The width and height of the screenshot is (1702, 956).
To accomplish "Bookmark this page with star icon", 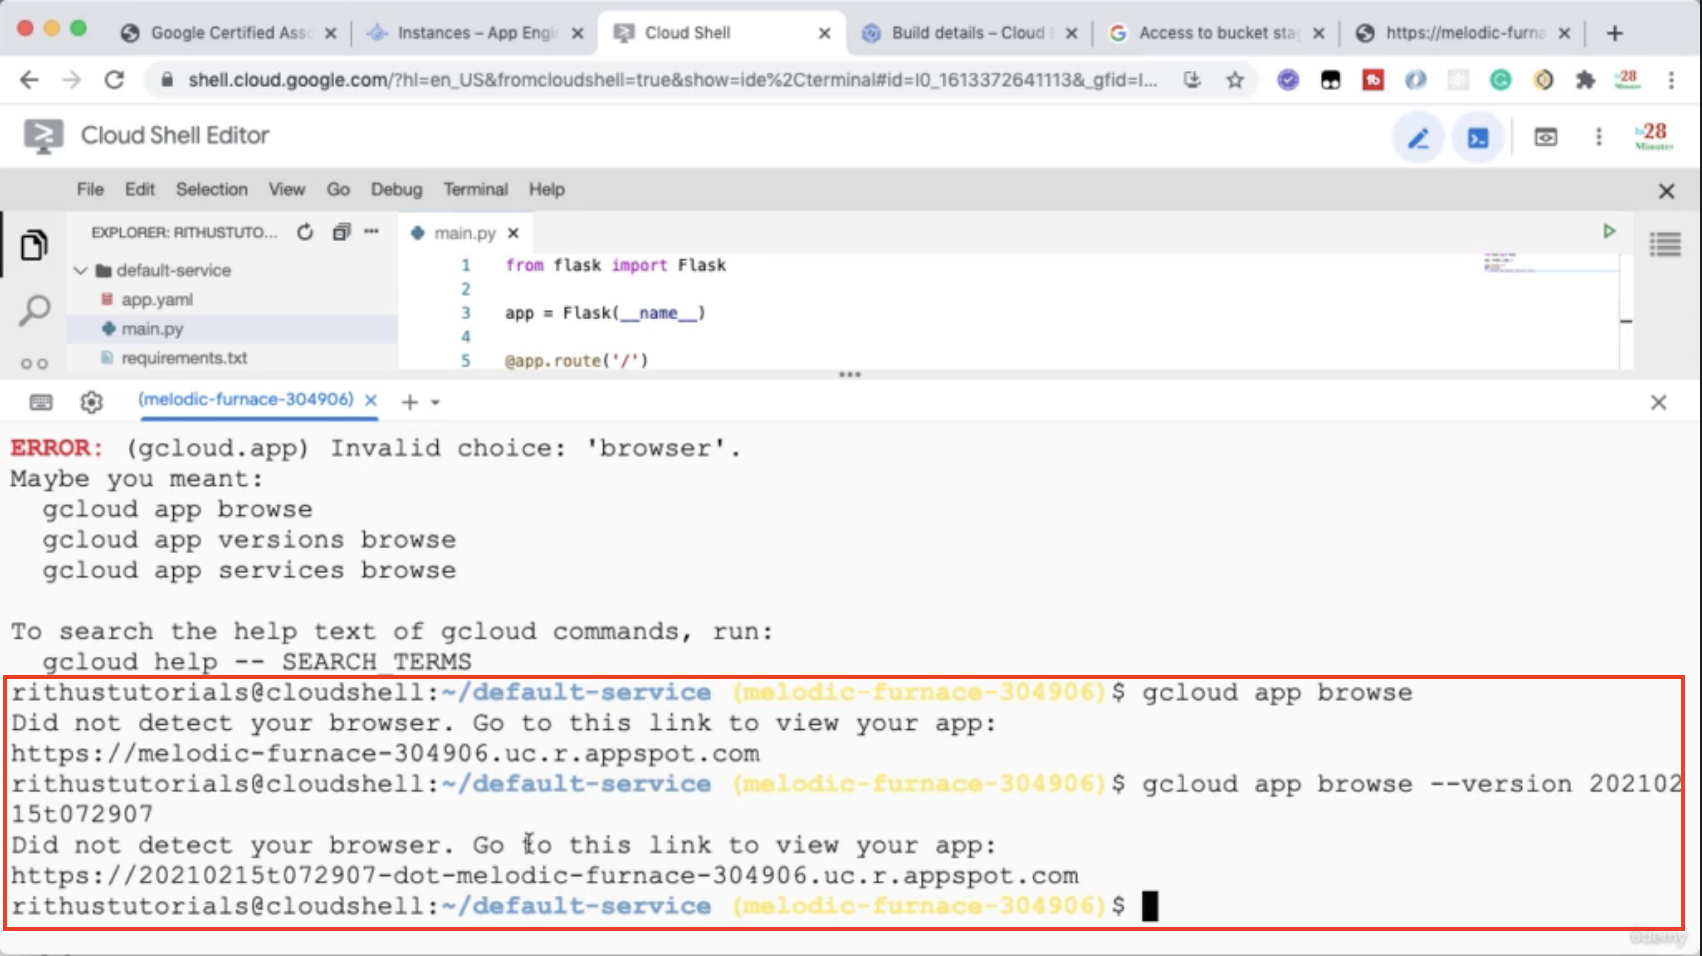I will click(x=1235, y=80).
